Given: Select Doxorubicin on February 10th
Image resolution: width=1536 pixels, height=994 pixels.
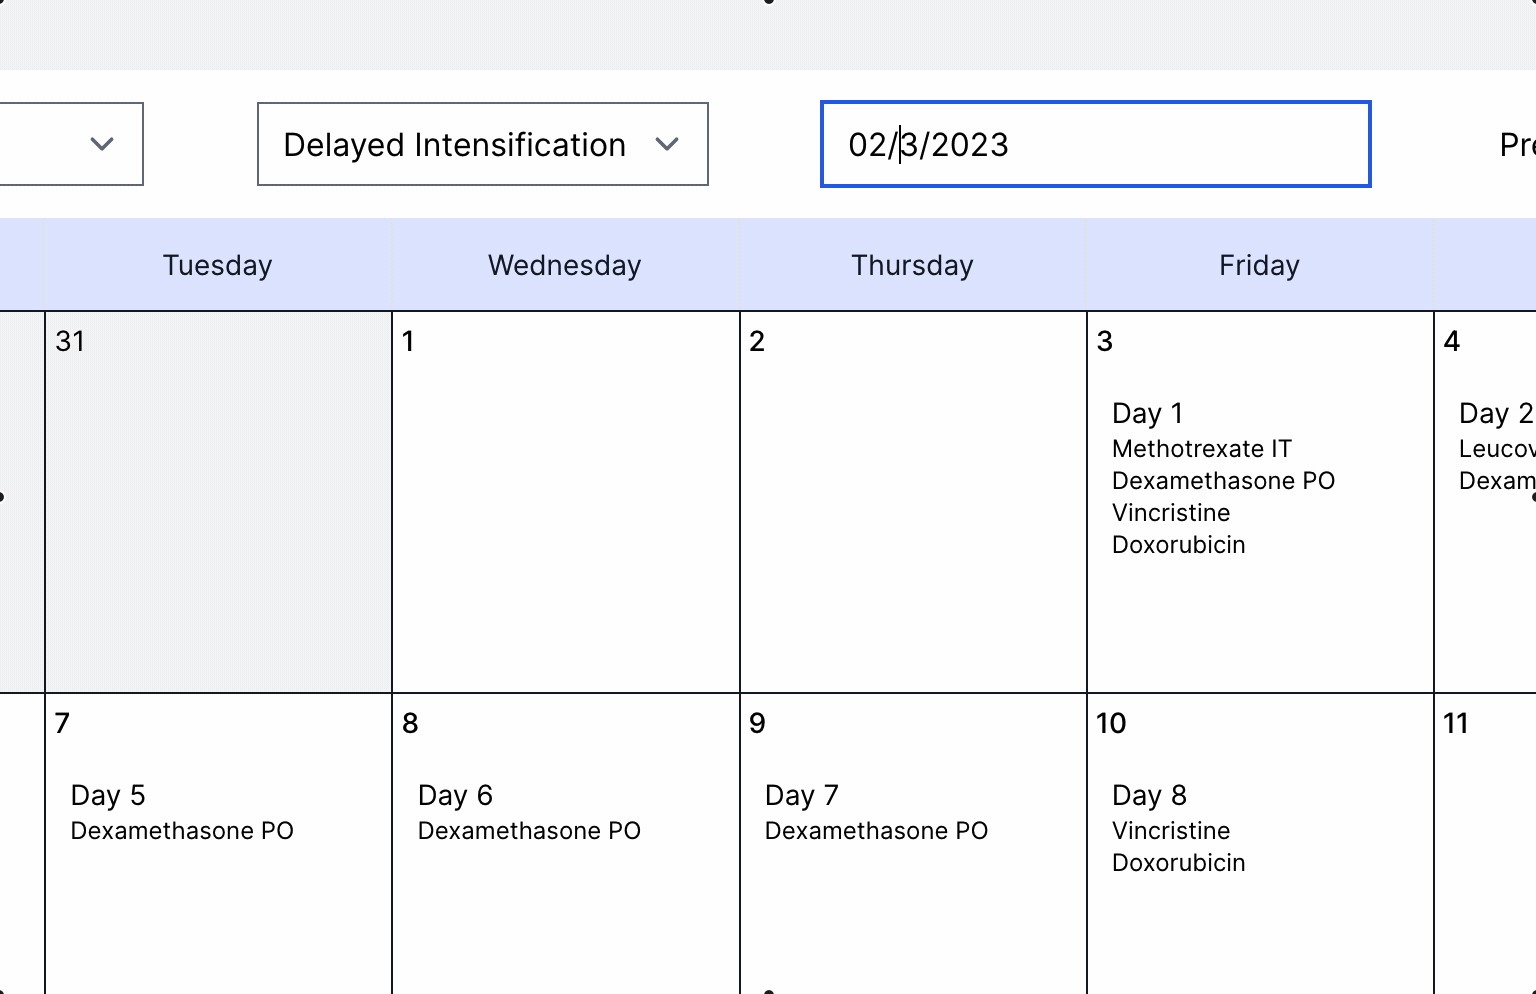Looking at the screenshot, I should [x=1179, y=863].
